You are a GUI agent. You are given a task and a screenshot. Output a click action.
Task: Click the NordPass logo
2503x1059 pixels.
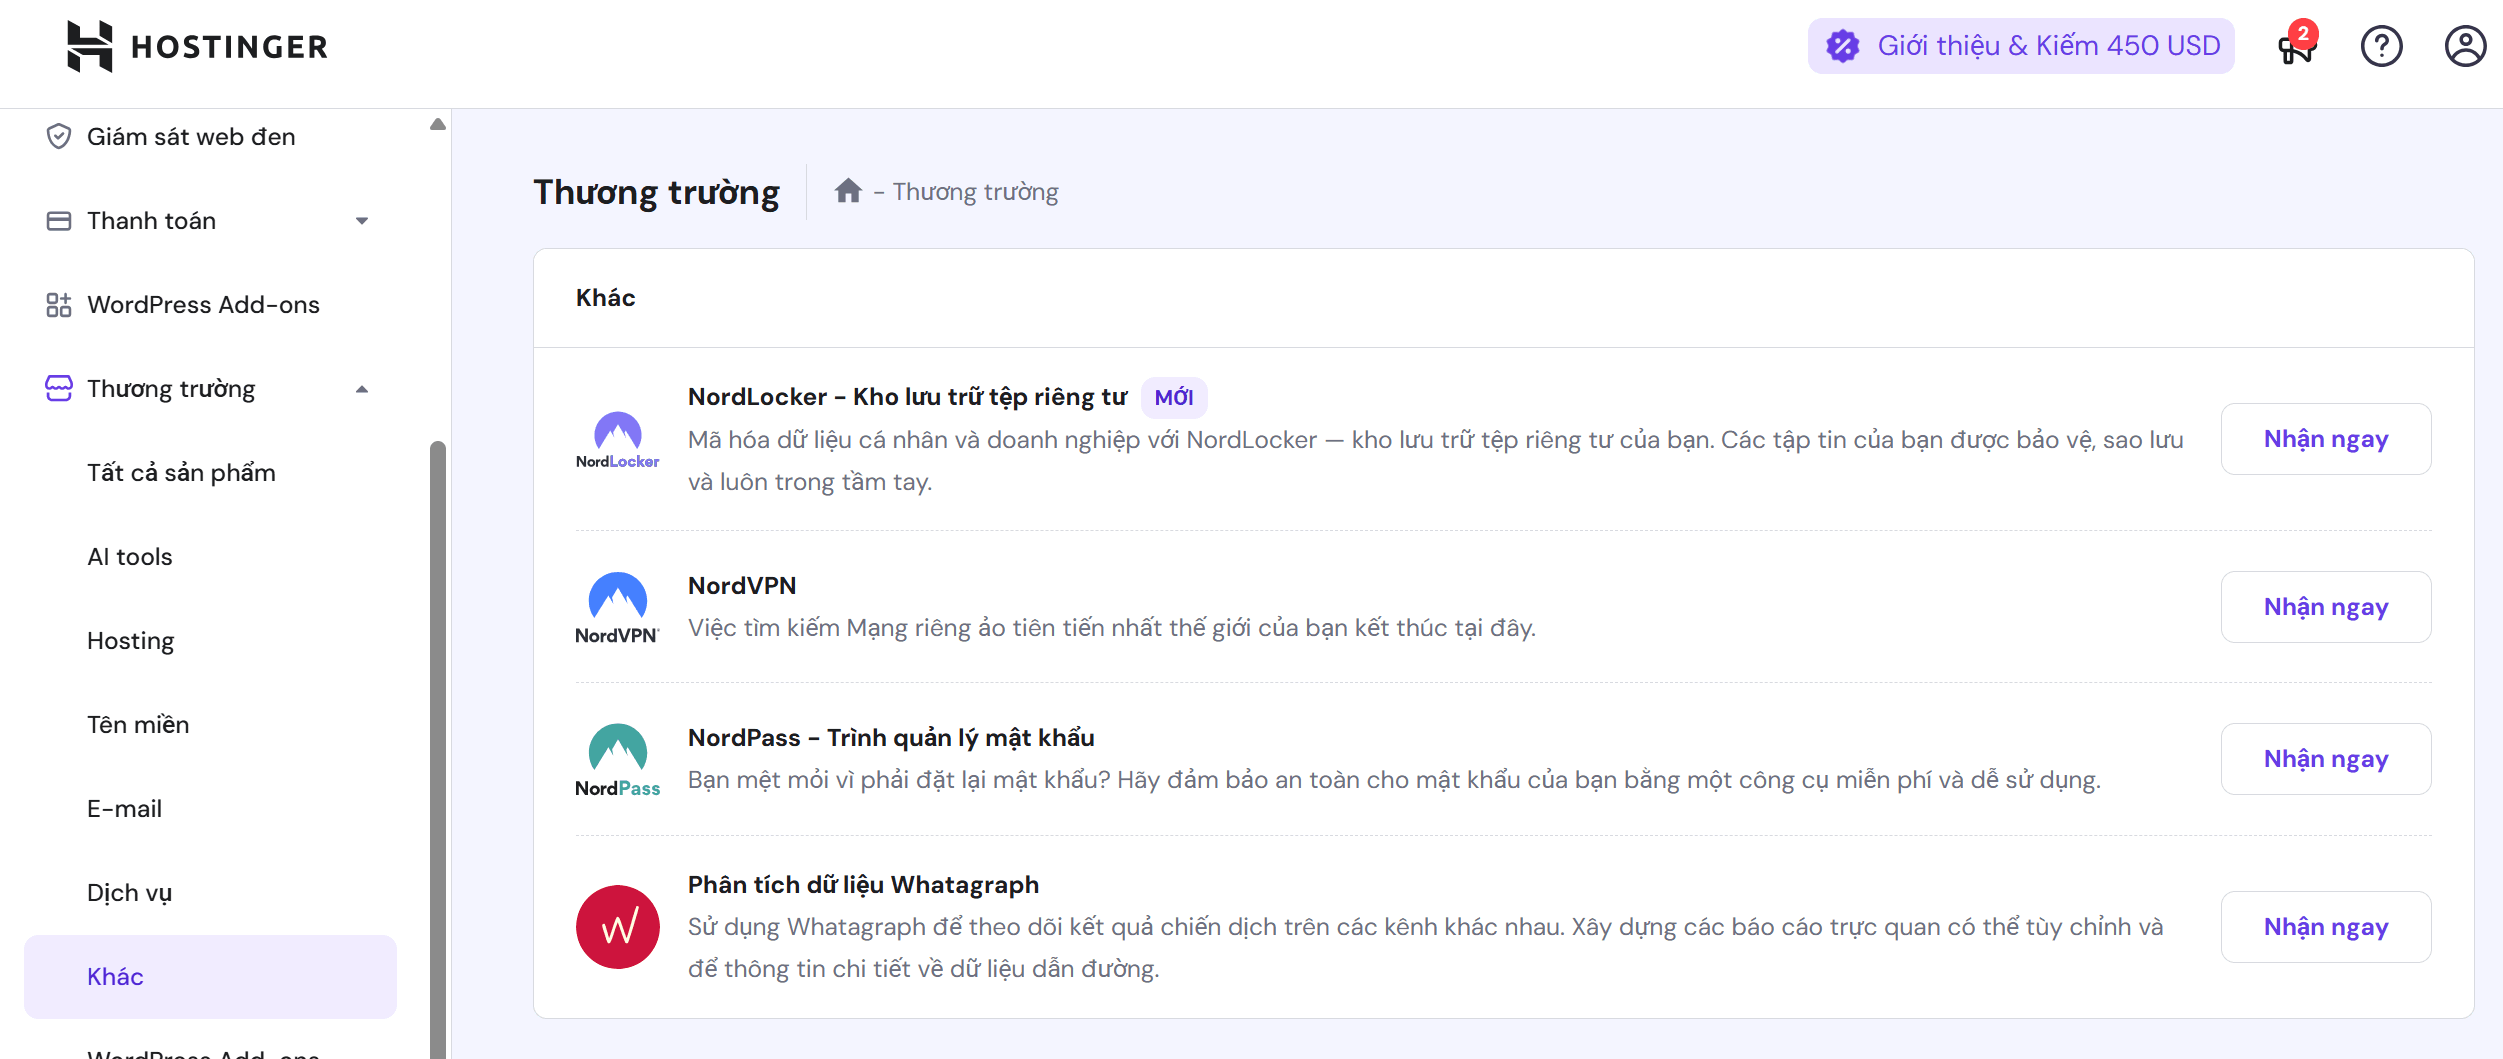pyautogui.click(x=617, y=759)
